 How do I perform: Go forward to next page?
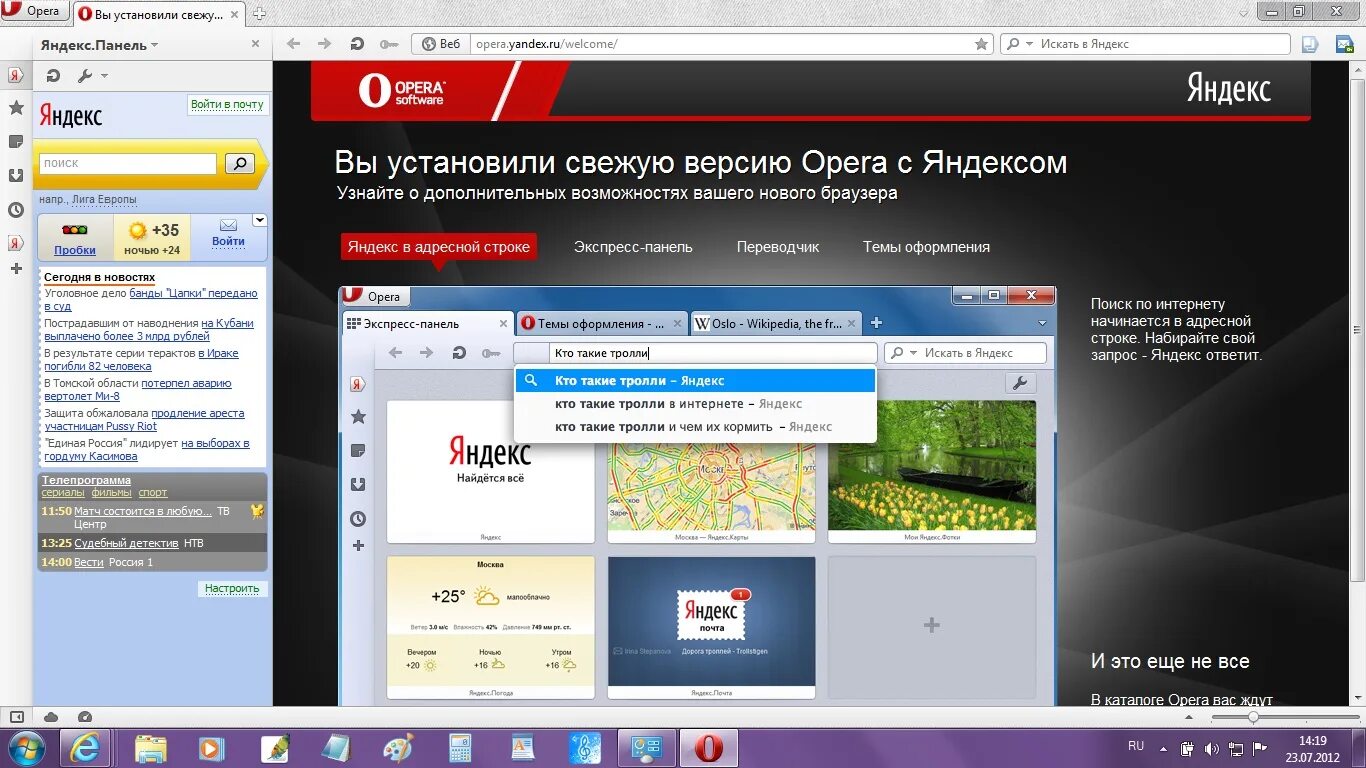[x=324, y=44]
